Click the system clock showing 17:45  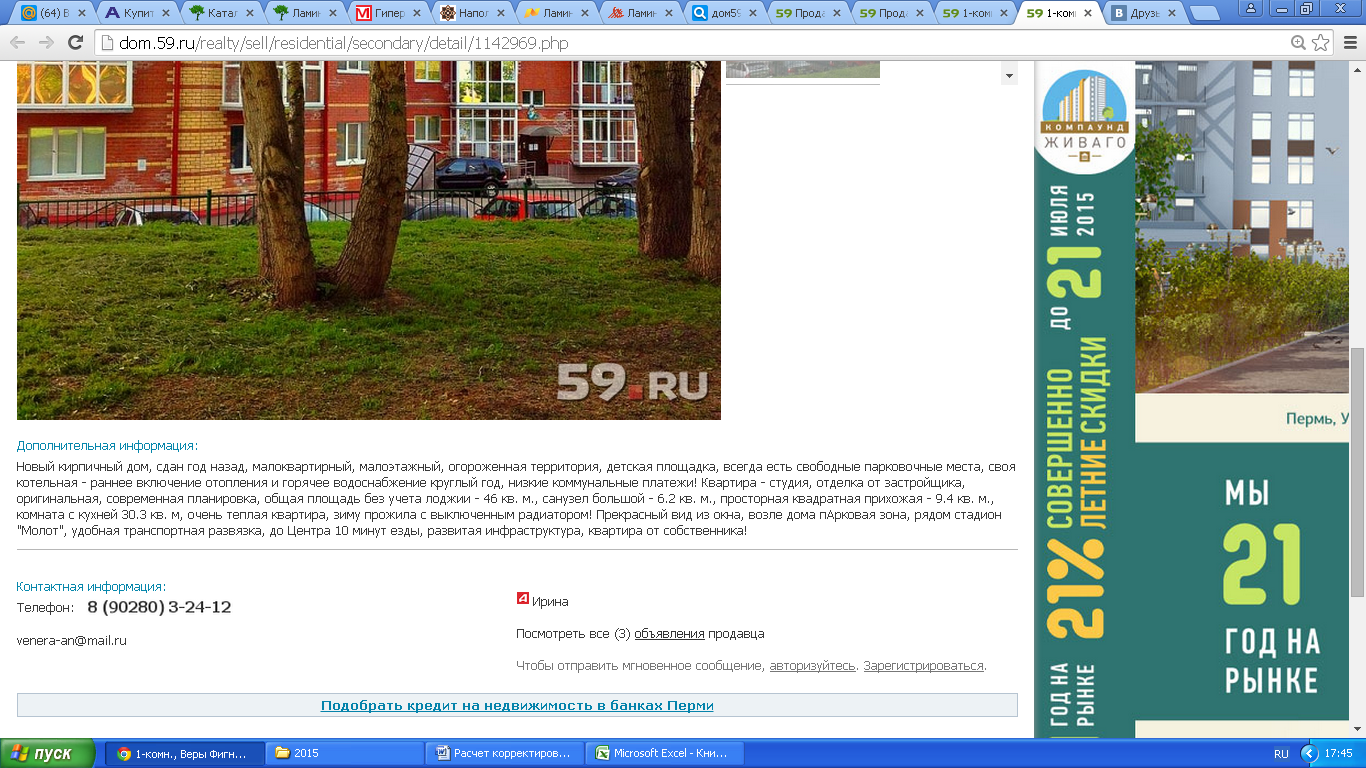click(1337, 753)
